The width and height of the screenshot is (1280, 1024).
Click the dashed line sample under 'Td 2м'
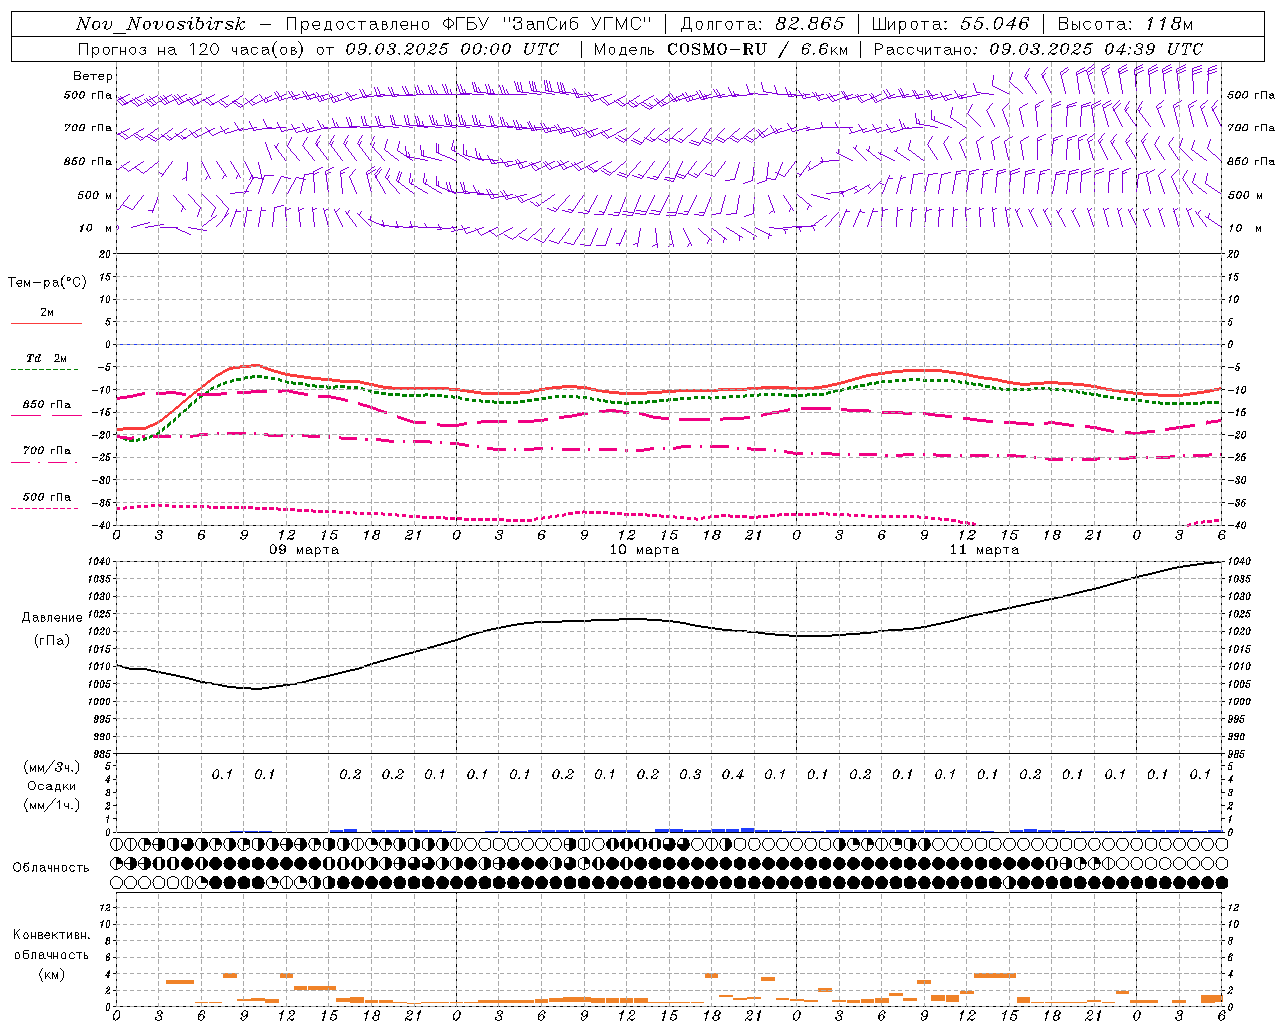coord(46,370)
